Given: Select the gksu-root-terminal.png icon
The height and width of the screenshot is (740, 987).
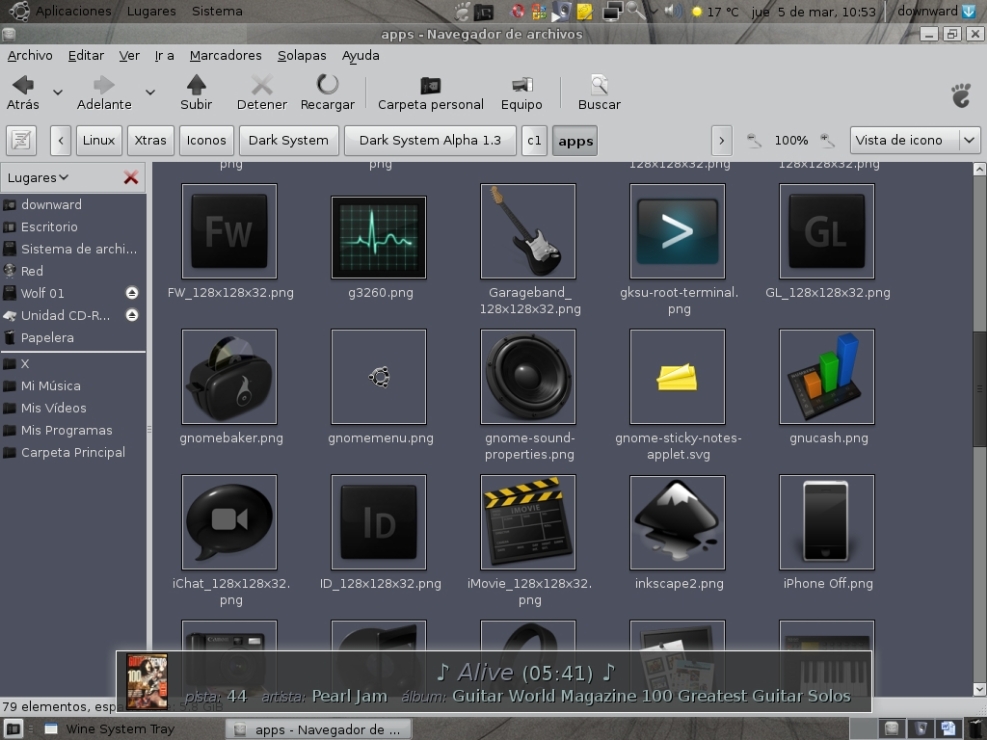Looking at the screenshot, I should (x=677, y=231).
